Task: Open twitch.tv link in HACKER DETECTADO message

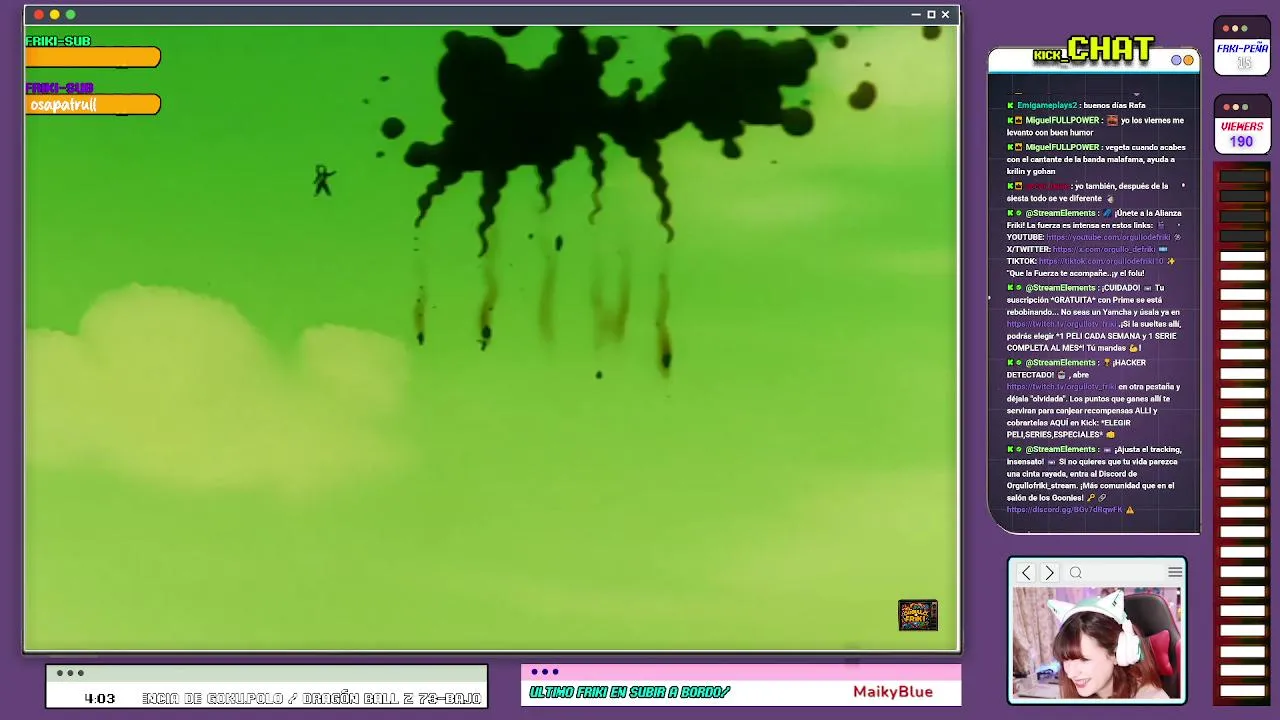Action: 1061,387
